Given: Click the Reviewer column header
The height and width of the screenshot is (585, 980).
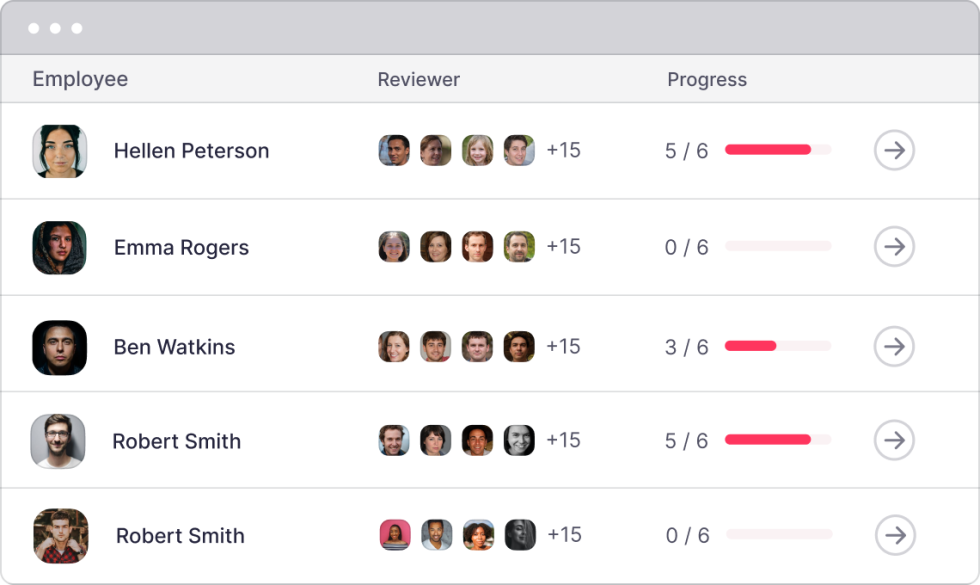Looking at the screenshot, I should tap(418, 79).
